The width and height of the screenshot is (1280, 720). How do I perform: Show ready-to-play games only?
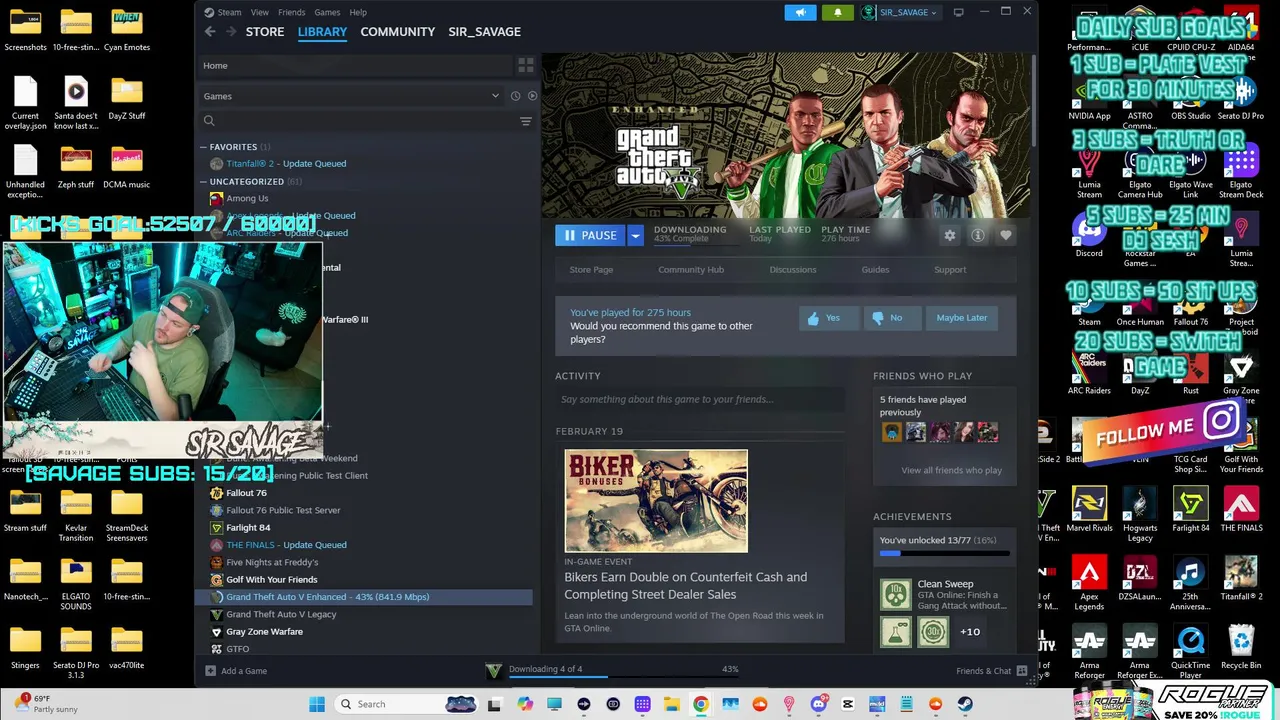[x=532, y=96]
